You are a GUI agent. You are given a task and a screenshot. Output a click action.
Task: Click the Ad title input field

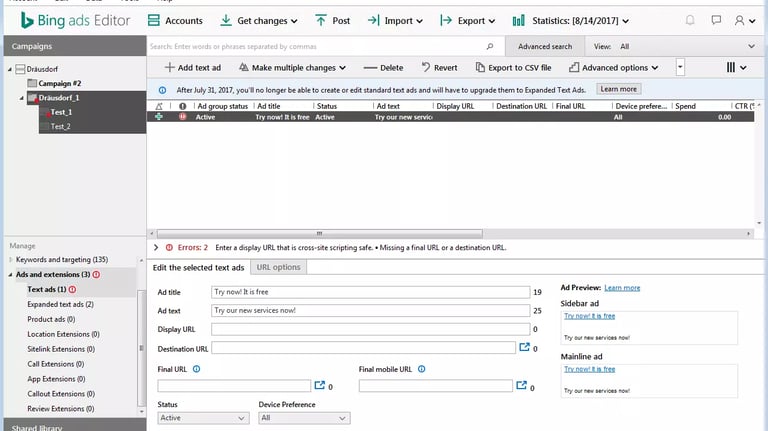pyautogui.click(x=370, y=292)
